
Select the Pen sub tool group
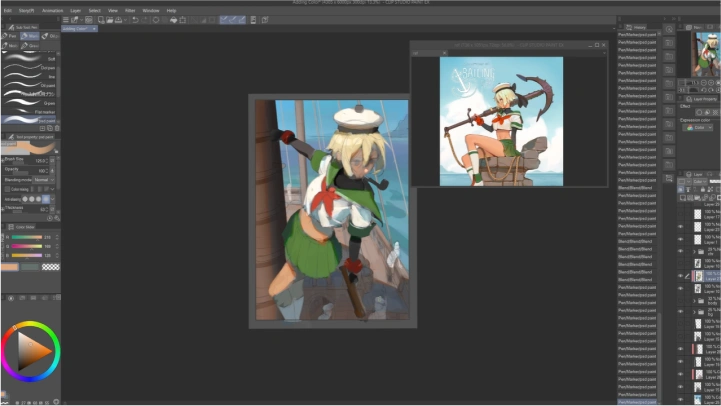pos(9,36)
